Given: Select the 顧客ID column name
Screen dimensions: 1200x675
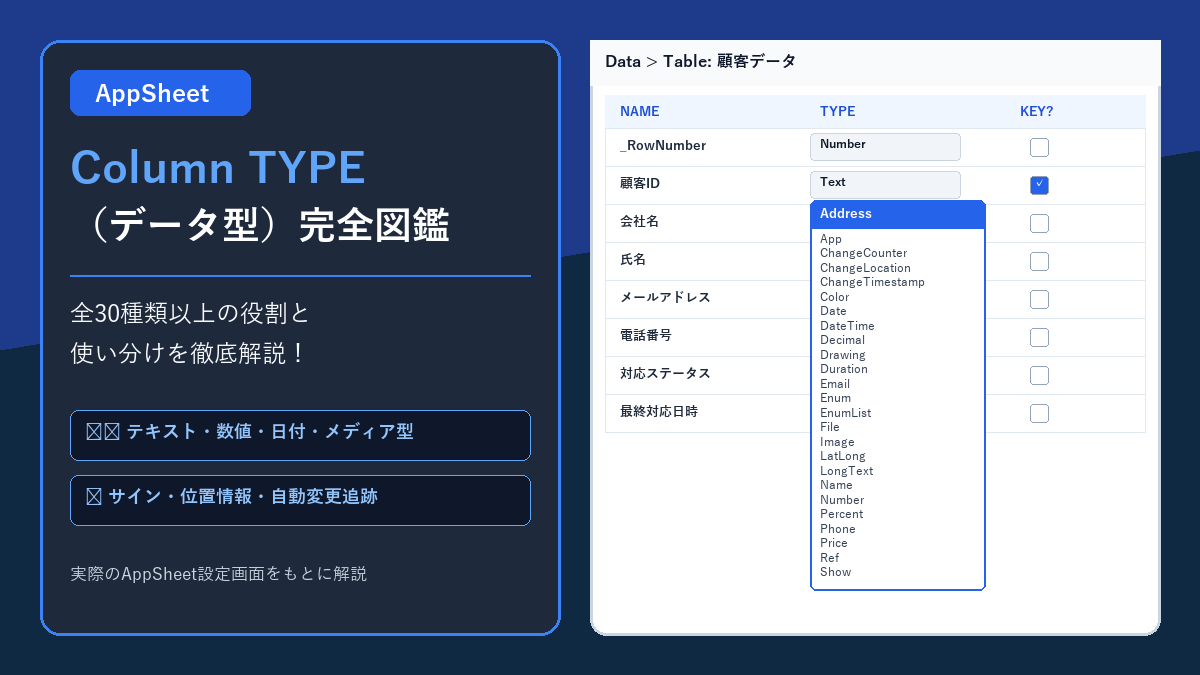Looking at the screenshot, I should pyautogui.click(x=640, y=184).
